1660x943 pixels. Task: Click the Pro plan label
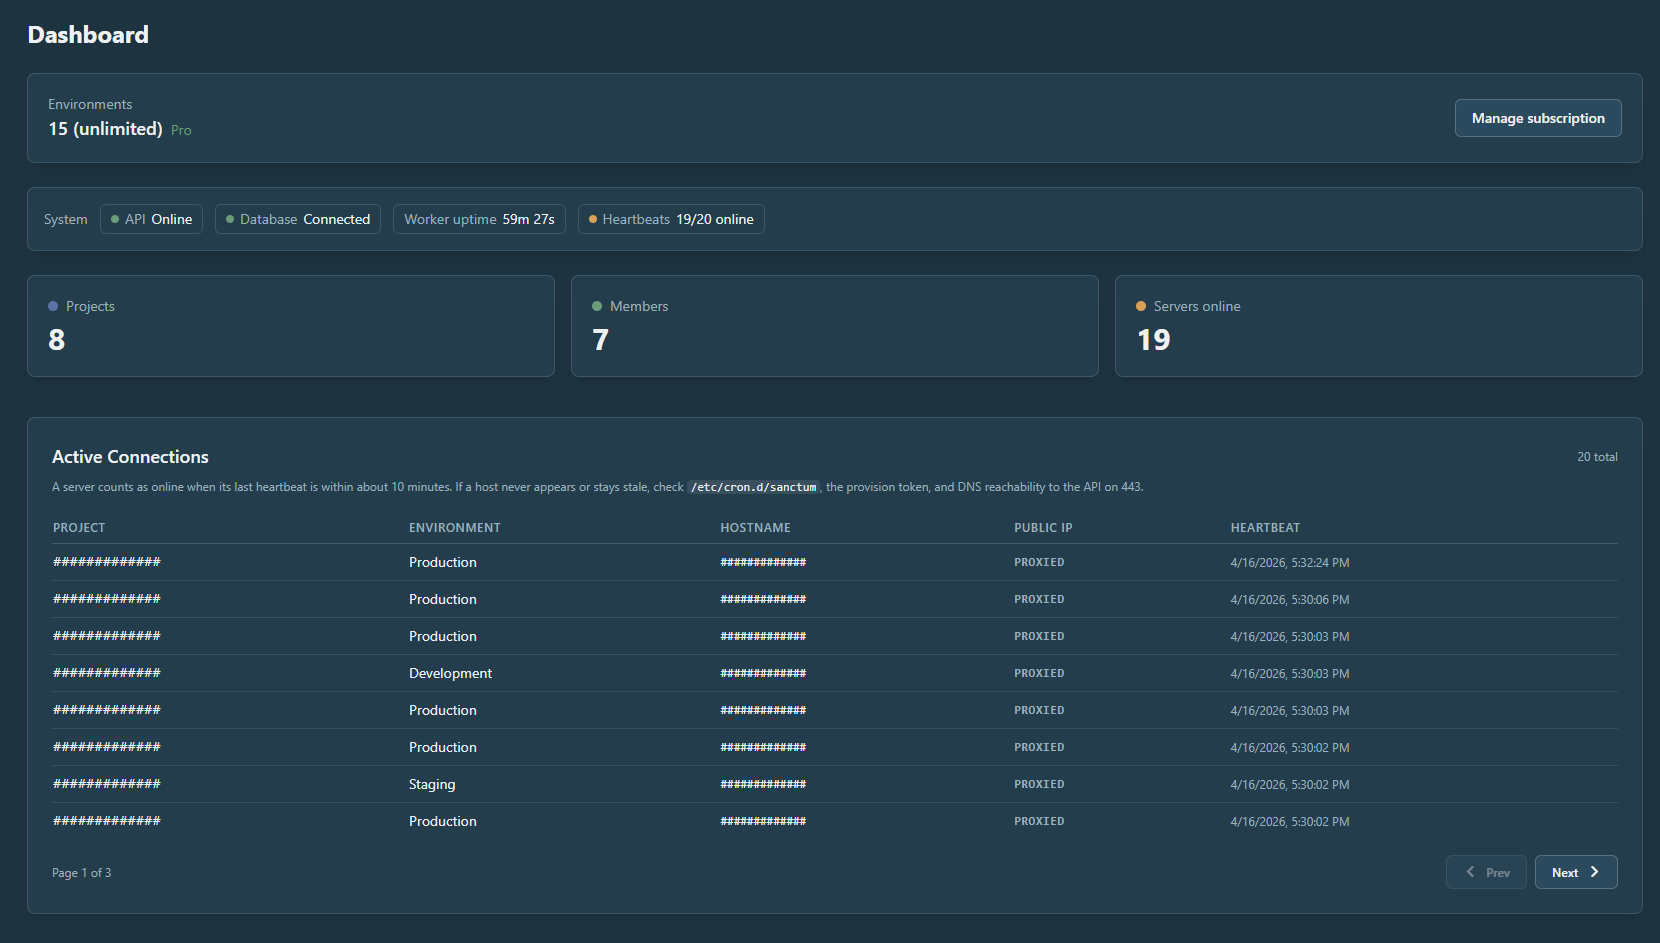click(x=181, y=130)
